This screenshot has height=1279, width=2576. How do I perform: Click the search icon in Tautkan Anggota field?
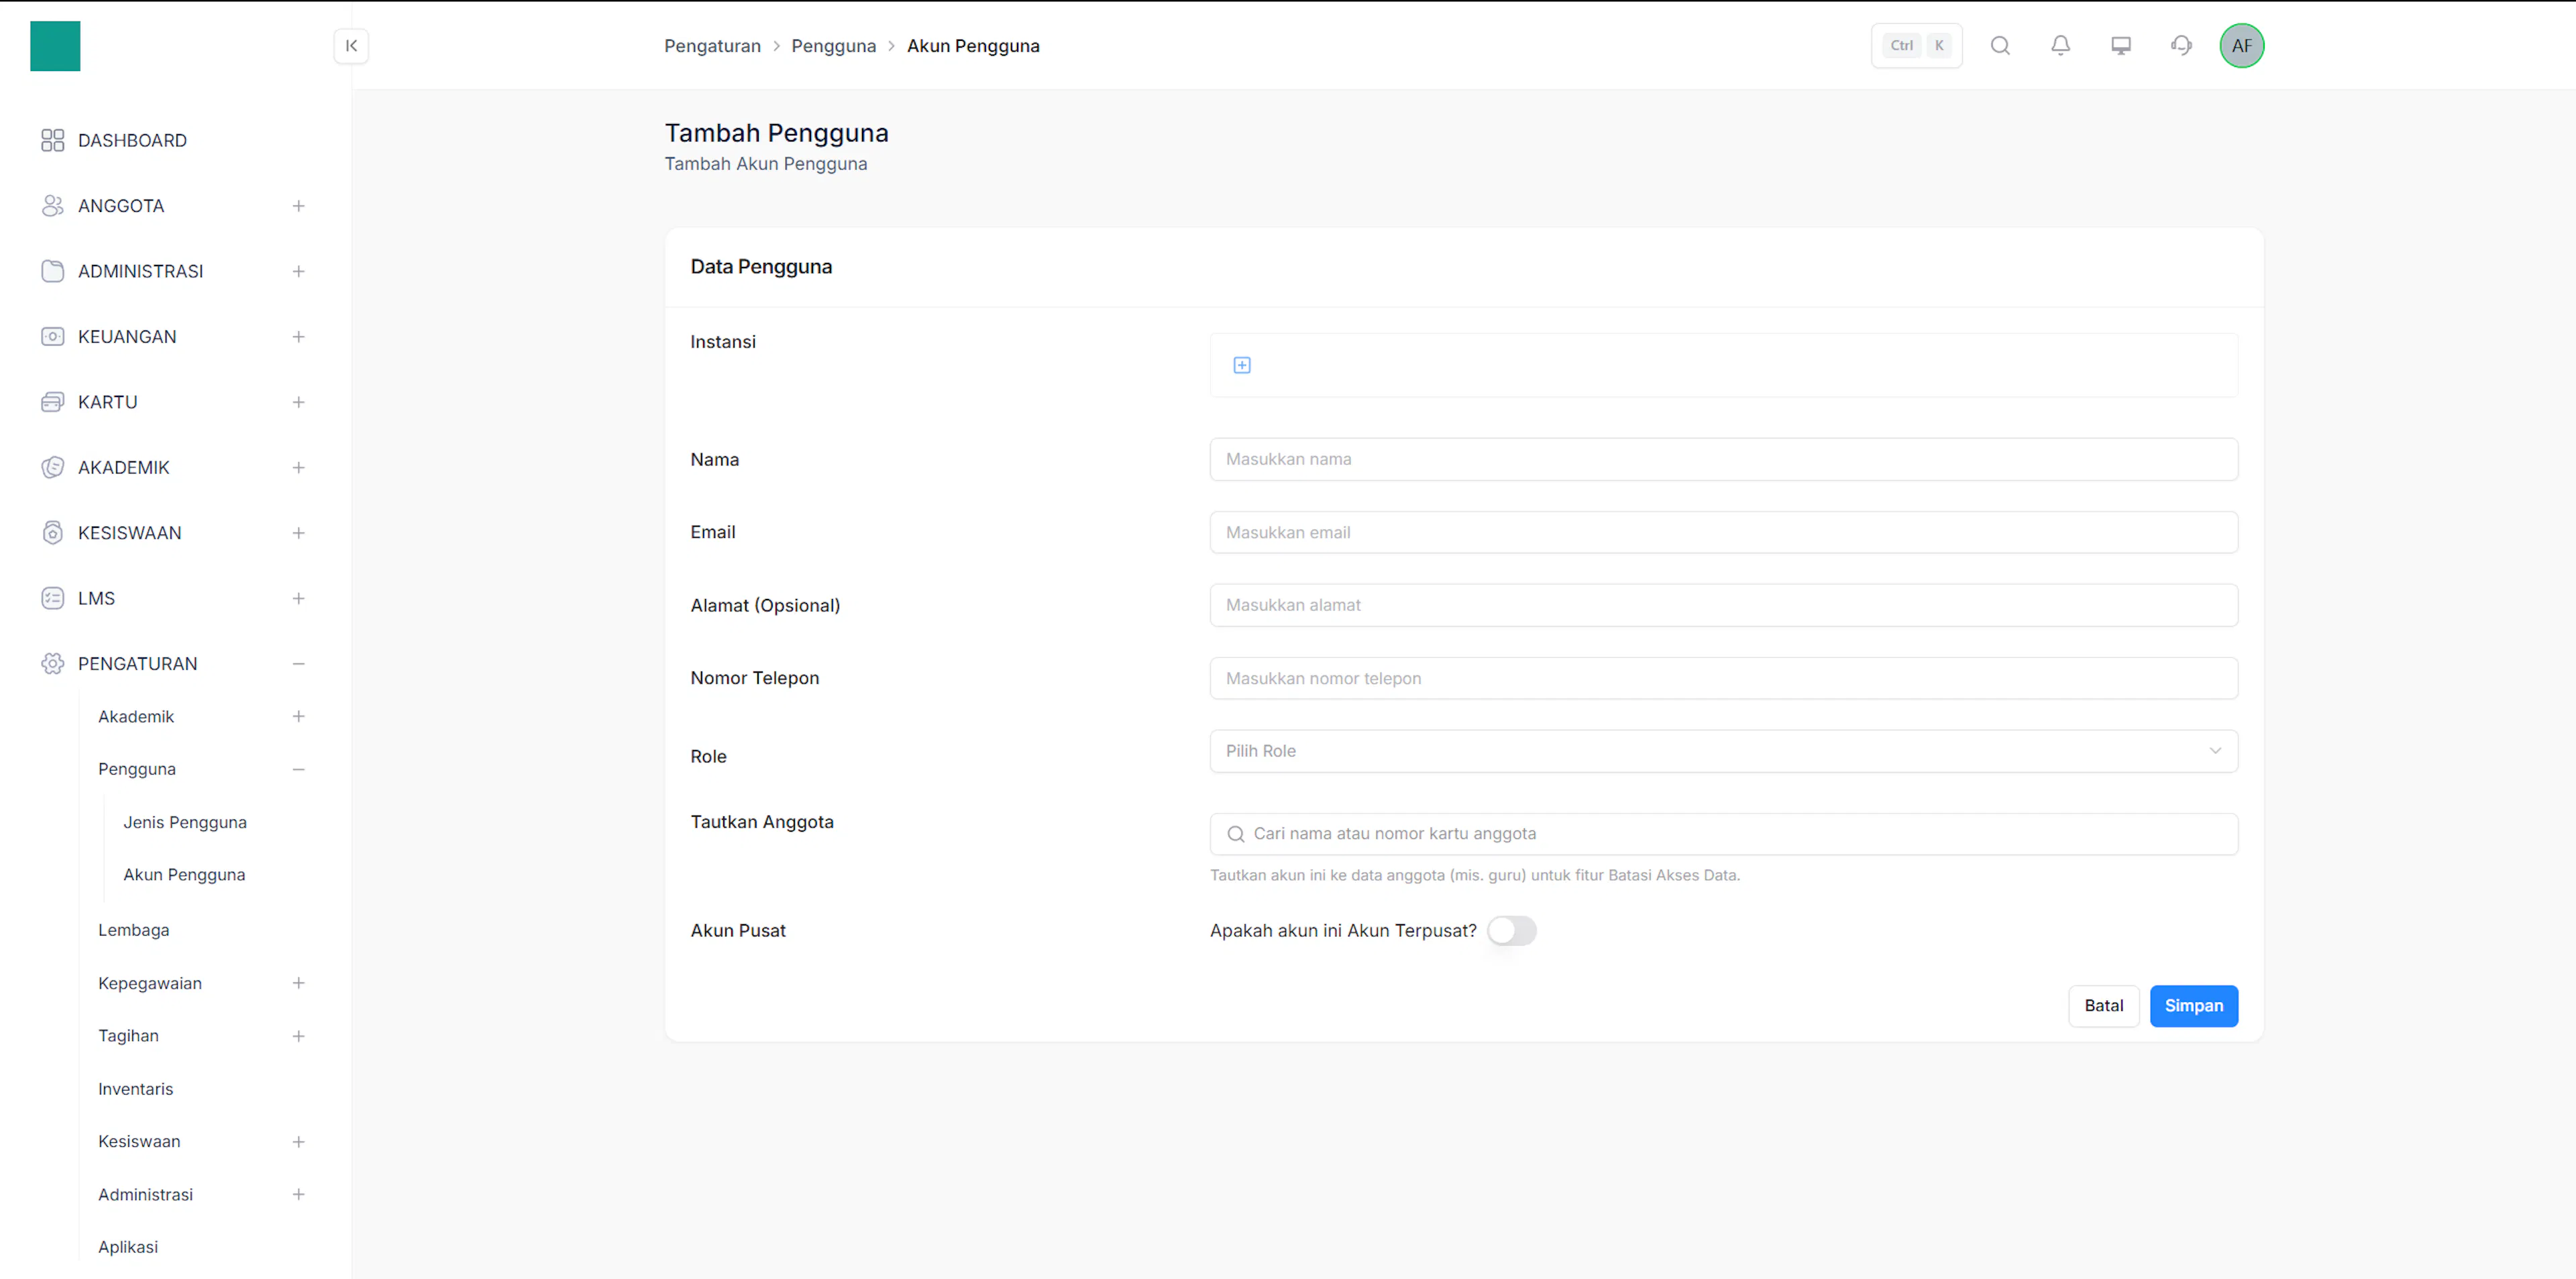pyautogui.click(x=1236, y=834)
